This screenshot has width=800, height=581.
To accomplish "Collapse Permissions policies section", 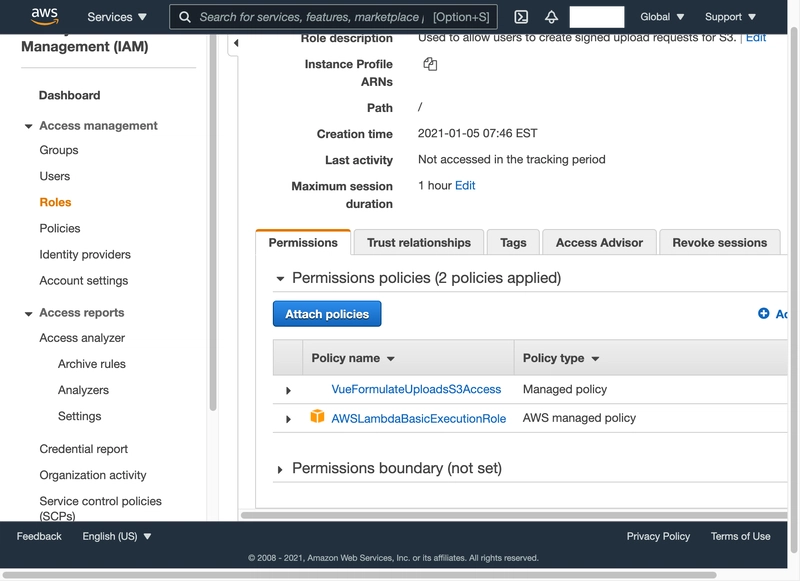I will tap(280, 279).
